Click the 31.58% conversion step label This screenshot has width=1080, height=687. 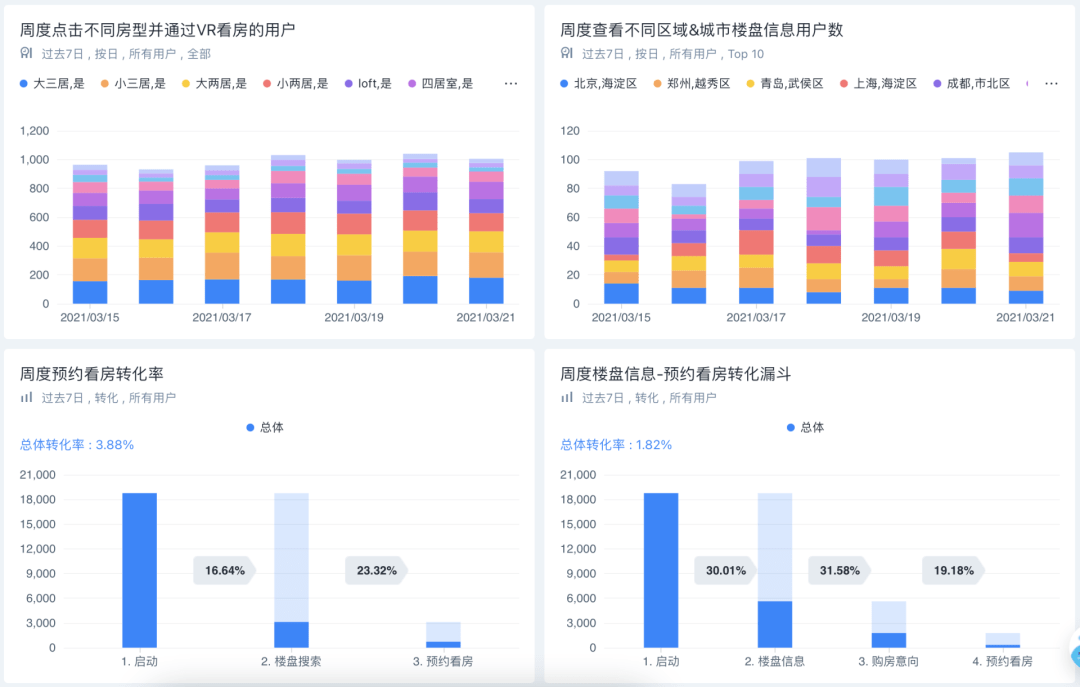click(839, 571)
